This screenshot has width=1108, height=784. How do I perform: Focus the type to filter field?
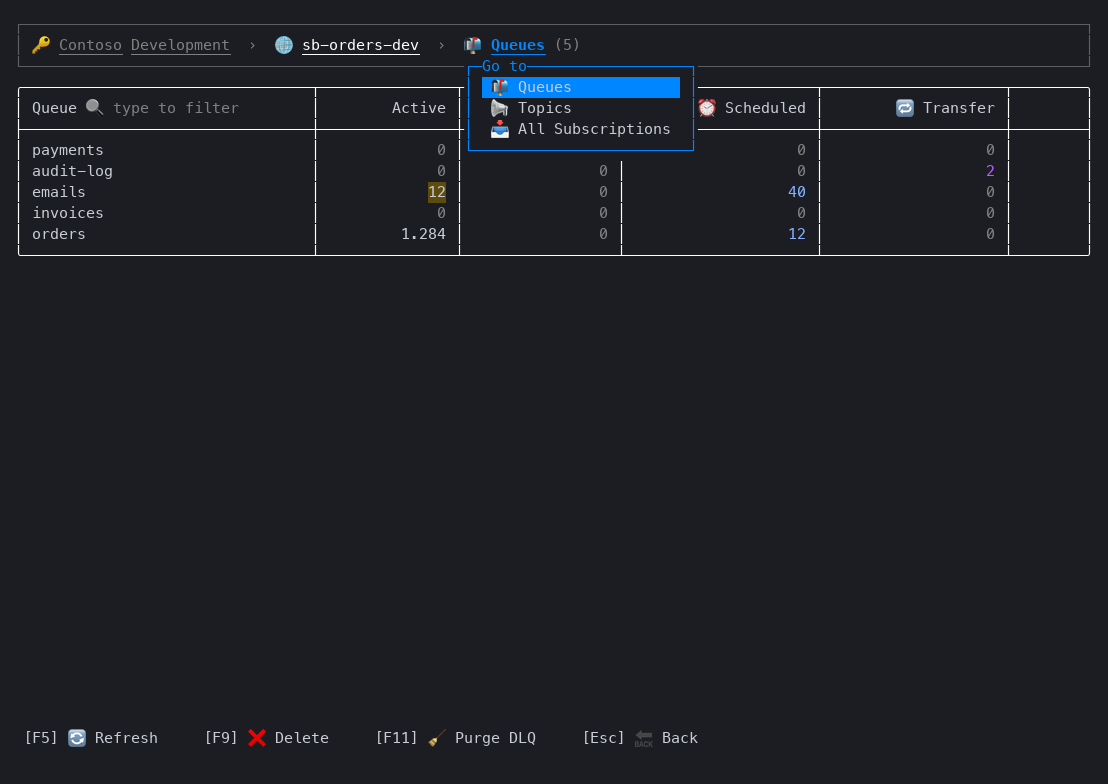[176, 108]
